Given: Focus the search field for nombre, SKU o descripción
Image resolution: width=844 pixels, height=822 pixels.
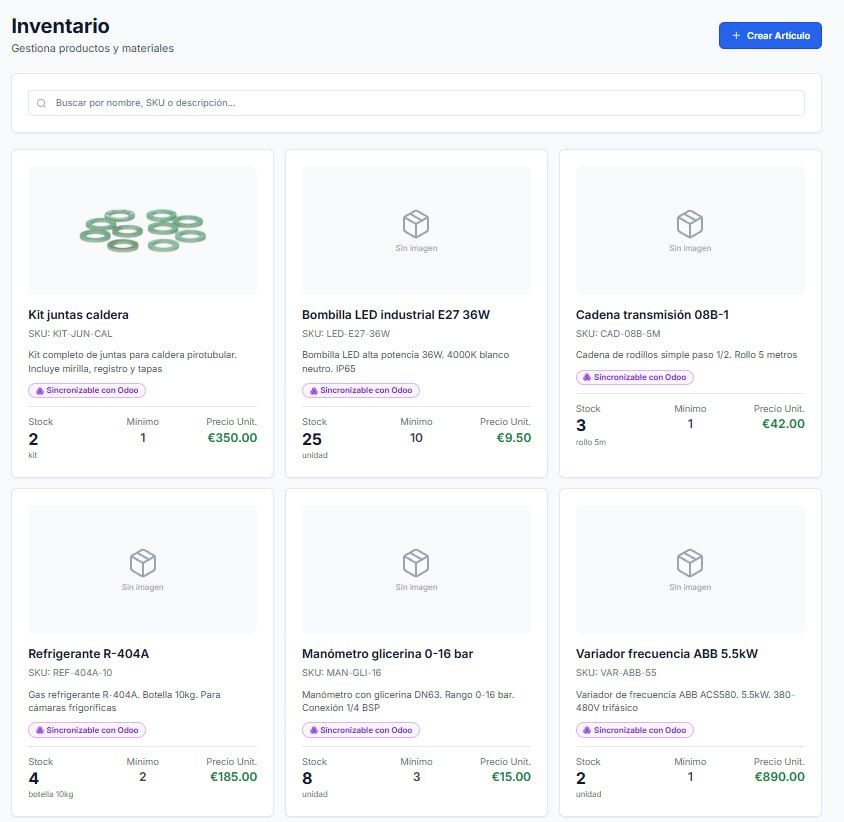Looking at the screenshot, I should click(416, 103).
